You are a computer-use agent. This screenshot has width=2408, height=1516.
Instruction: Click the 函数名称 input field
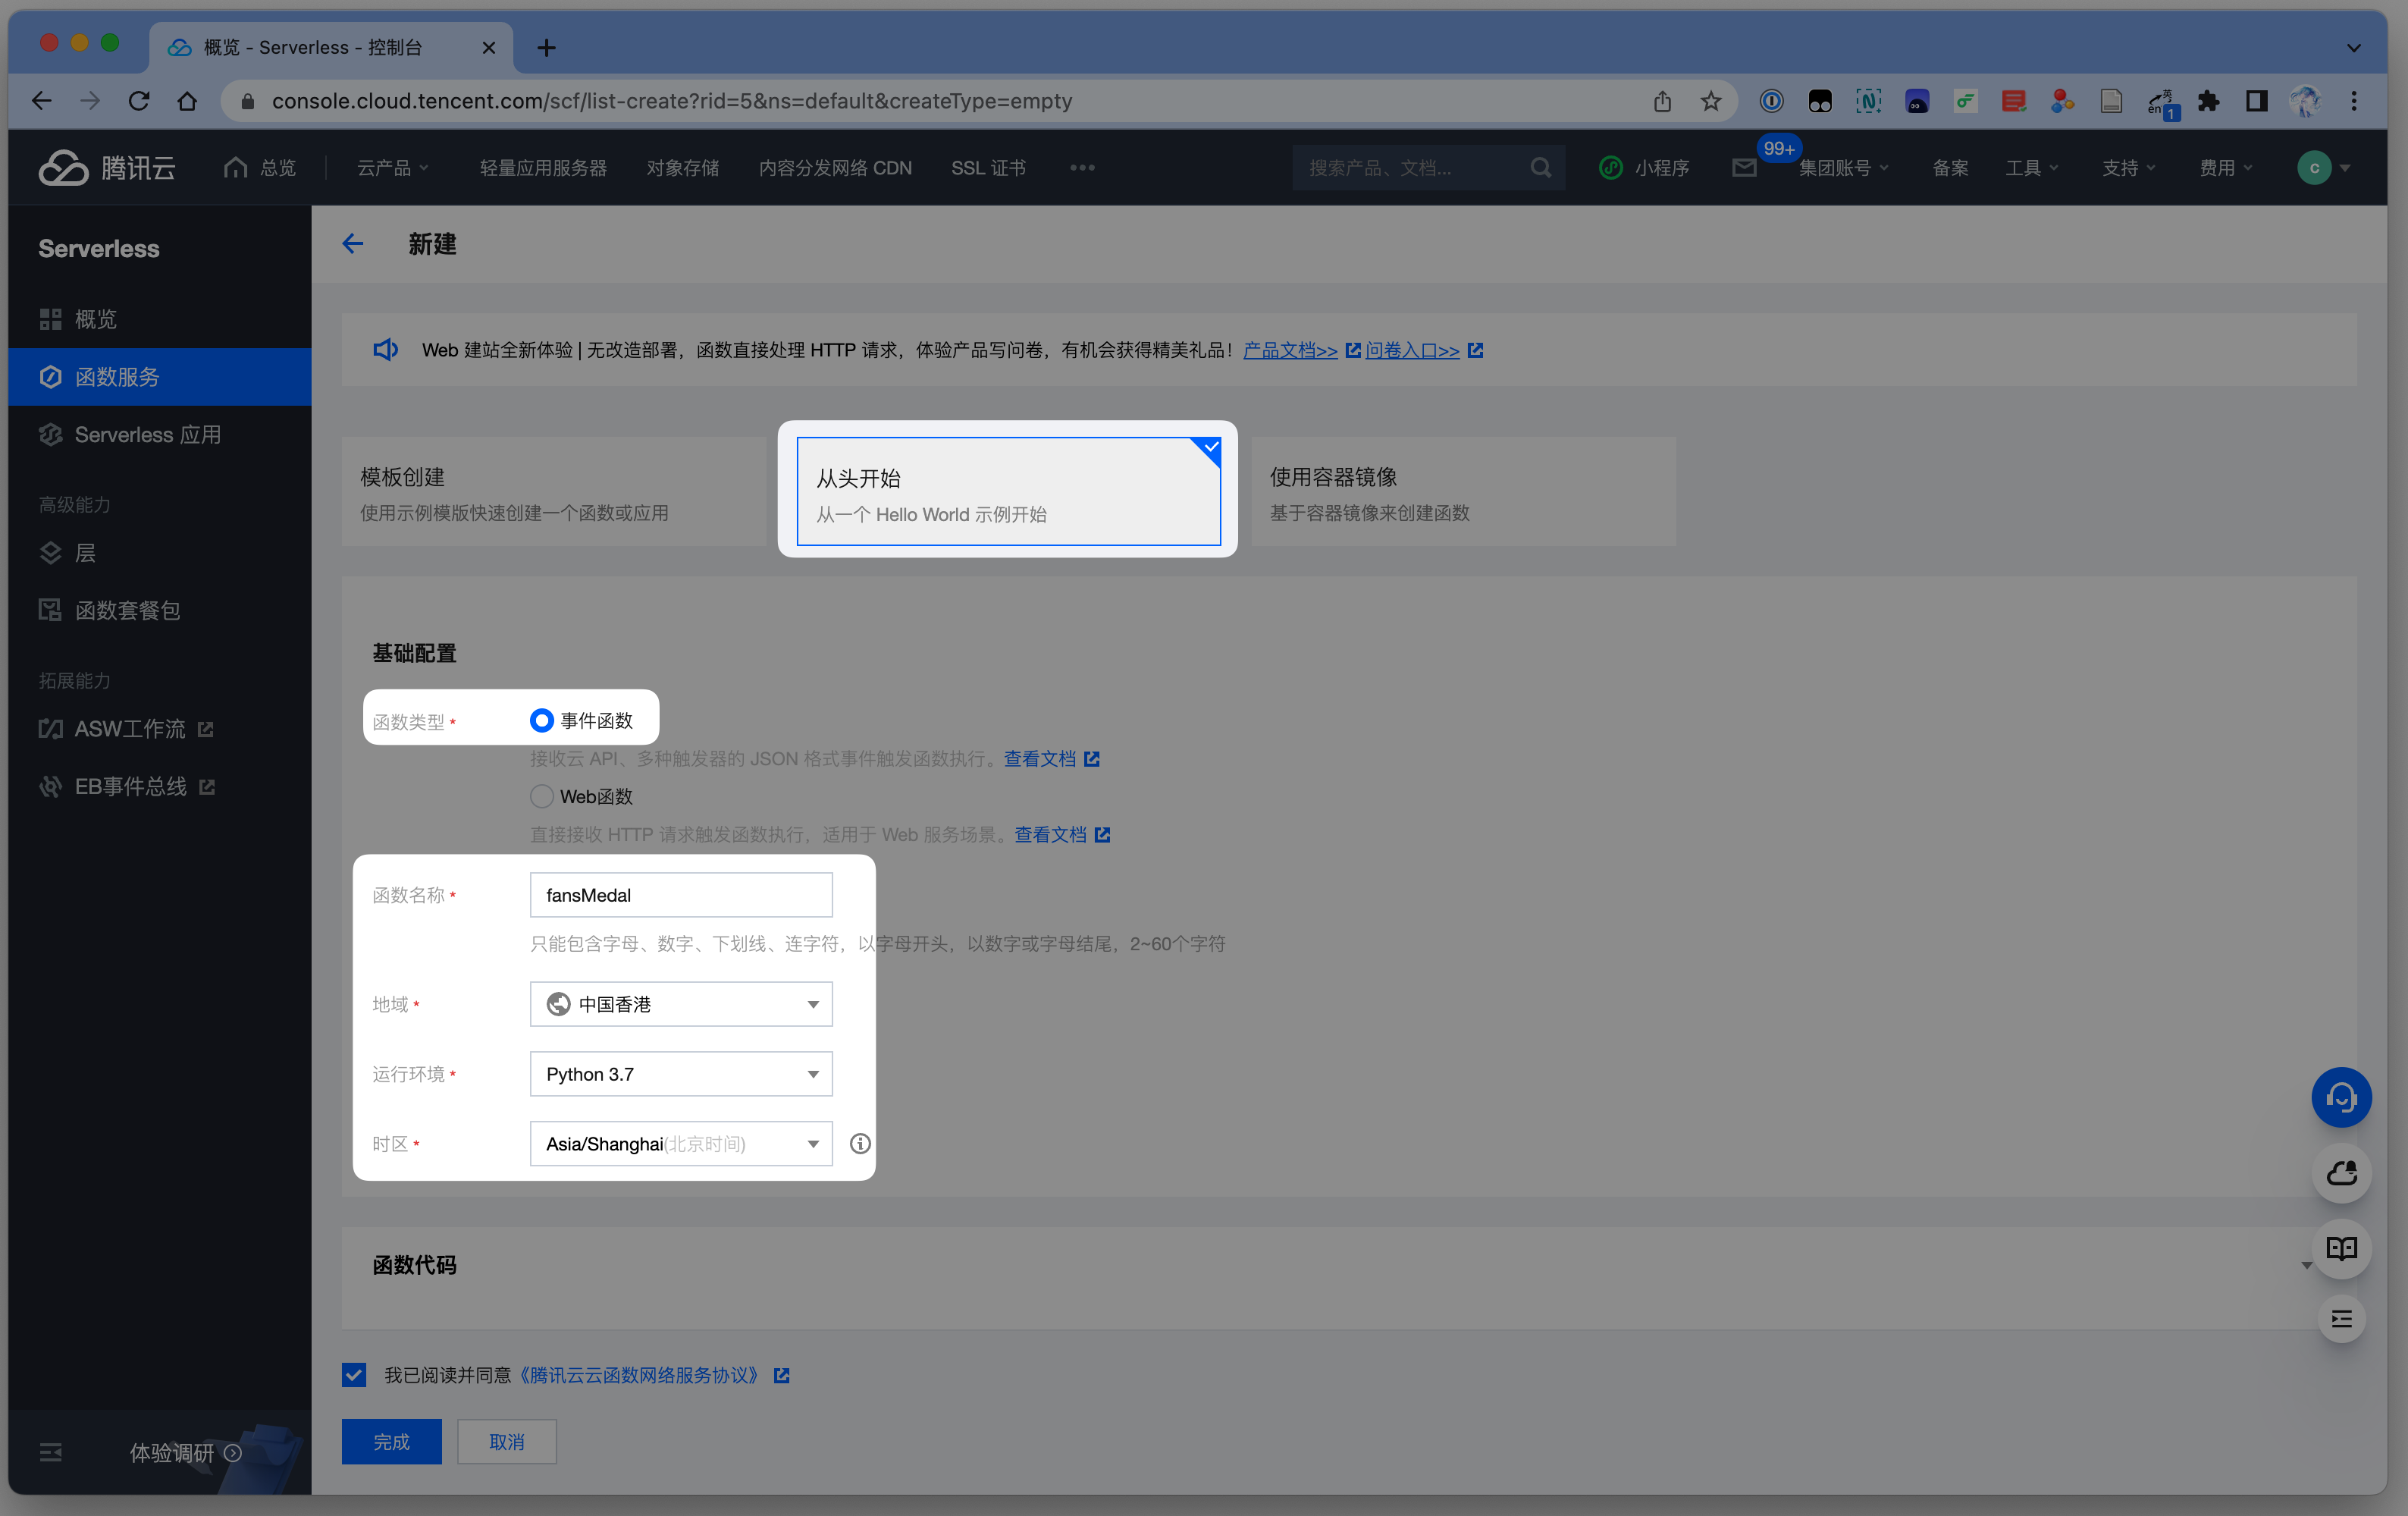681,895
